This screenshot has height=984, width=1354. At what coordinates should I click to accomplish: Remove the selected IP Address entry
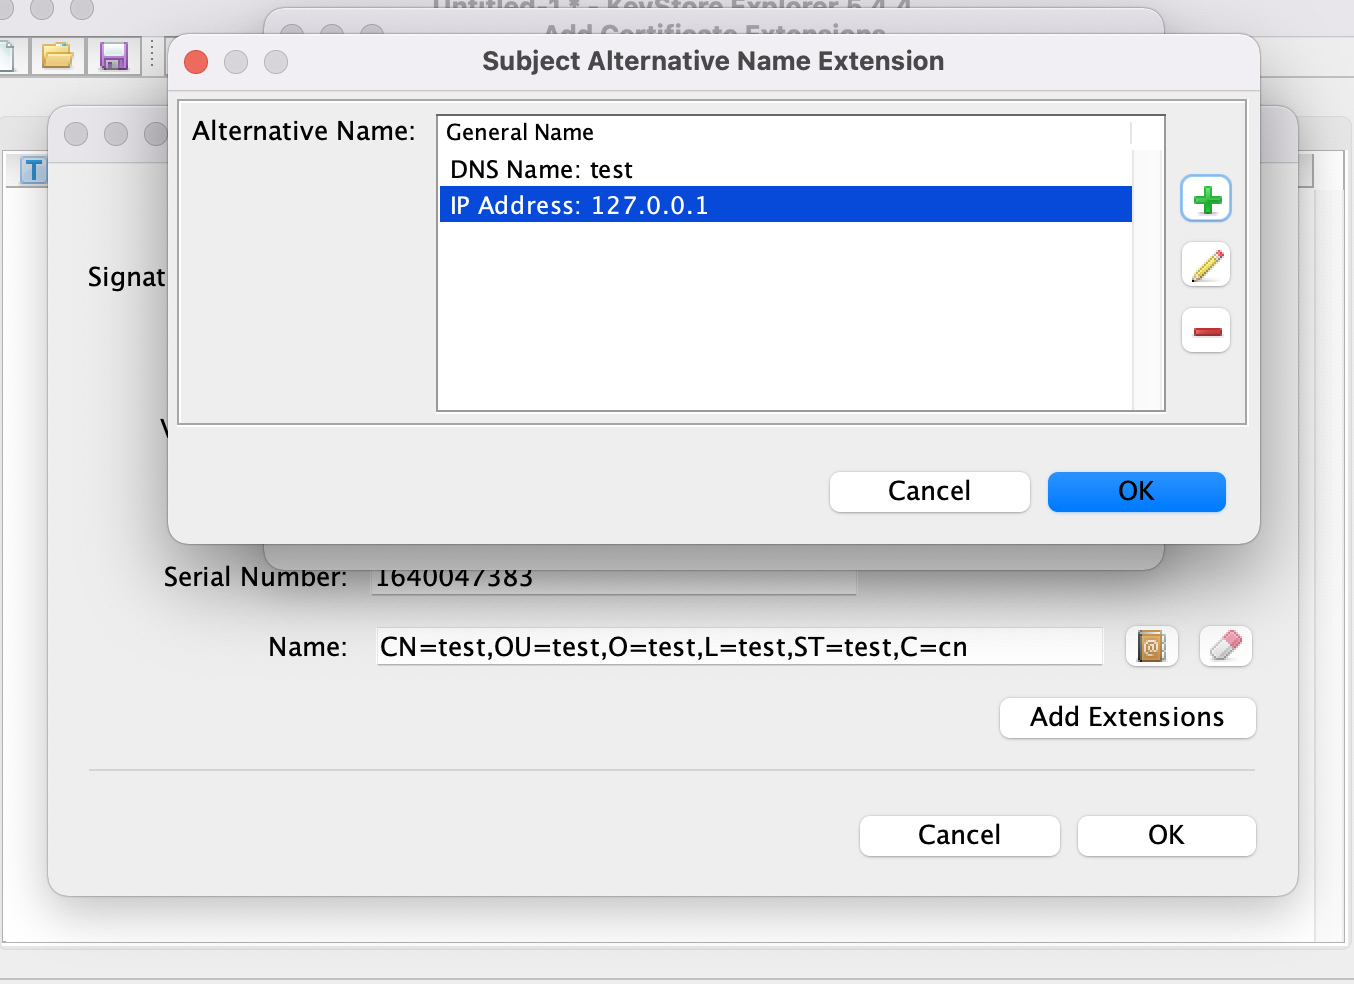coord(1205,330)
